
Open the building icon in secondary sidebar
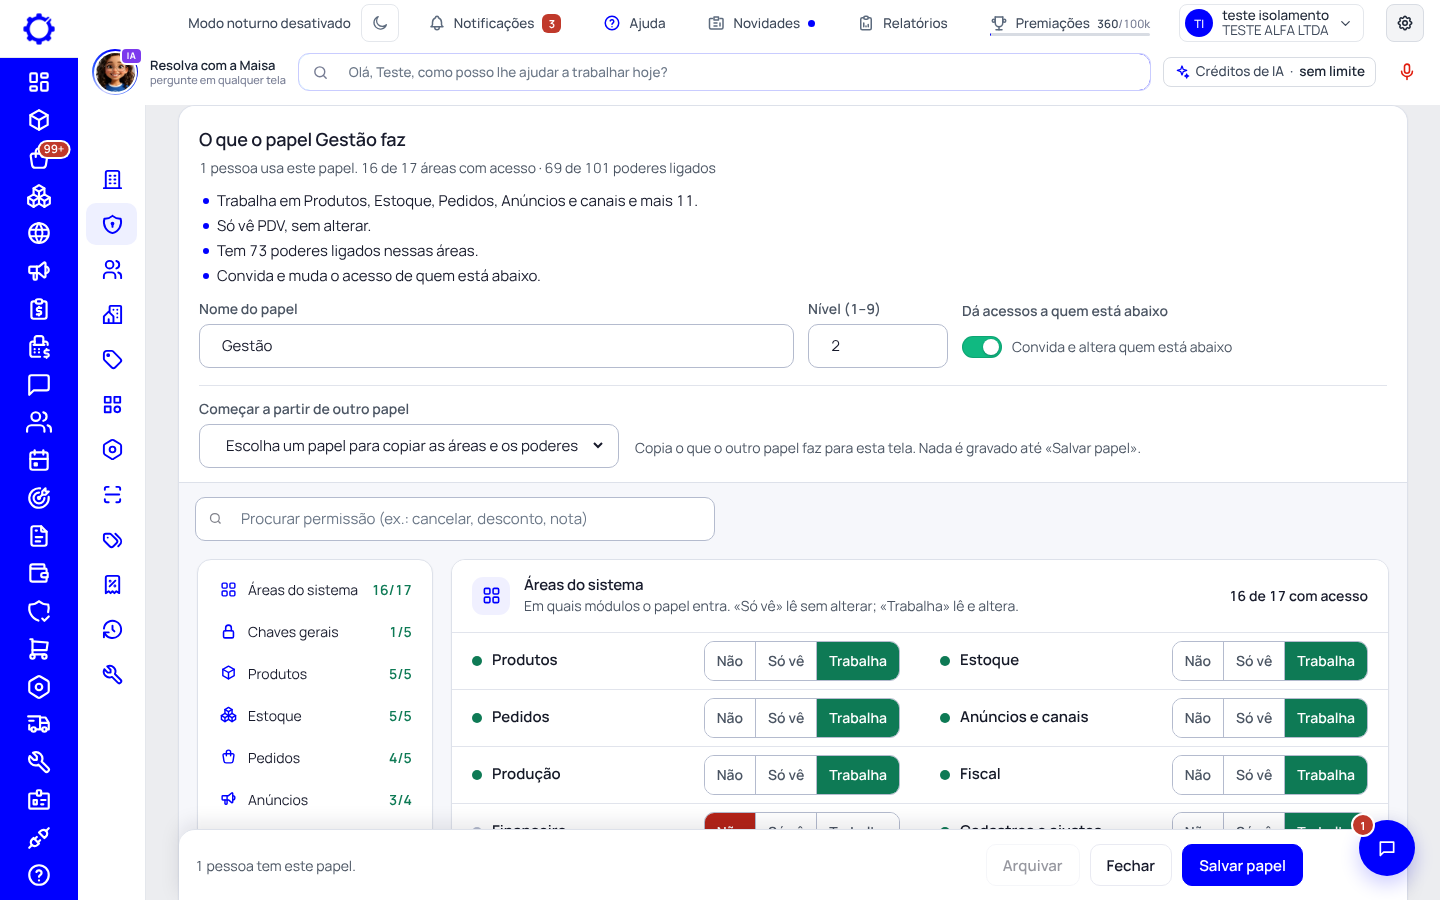112,179
